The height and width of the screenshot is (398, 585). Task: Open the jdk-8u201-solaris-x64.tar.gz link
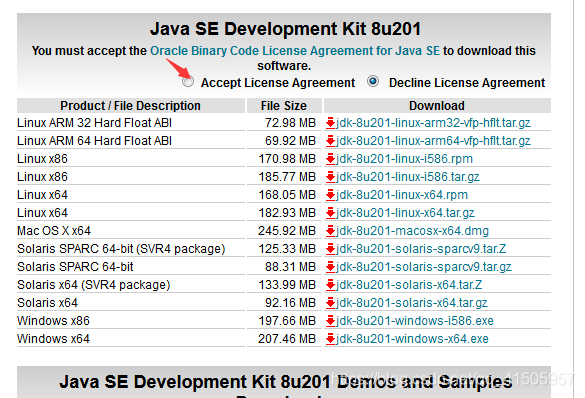pos(412,303)
